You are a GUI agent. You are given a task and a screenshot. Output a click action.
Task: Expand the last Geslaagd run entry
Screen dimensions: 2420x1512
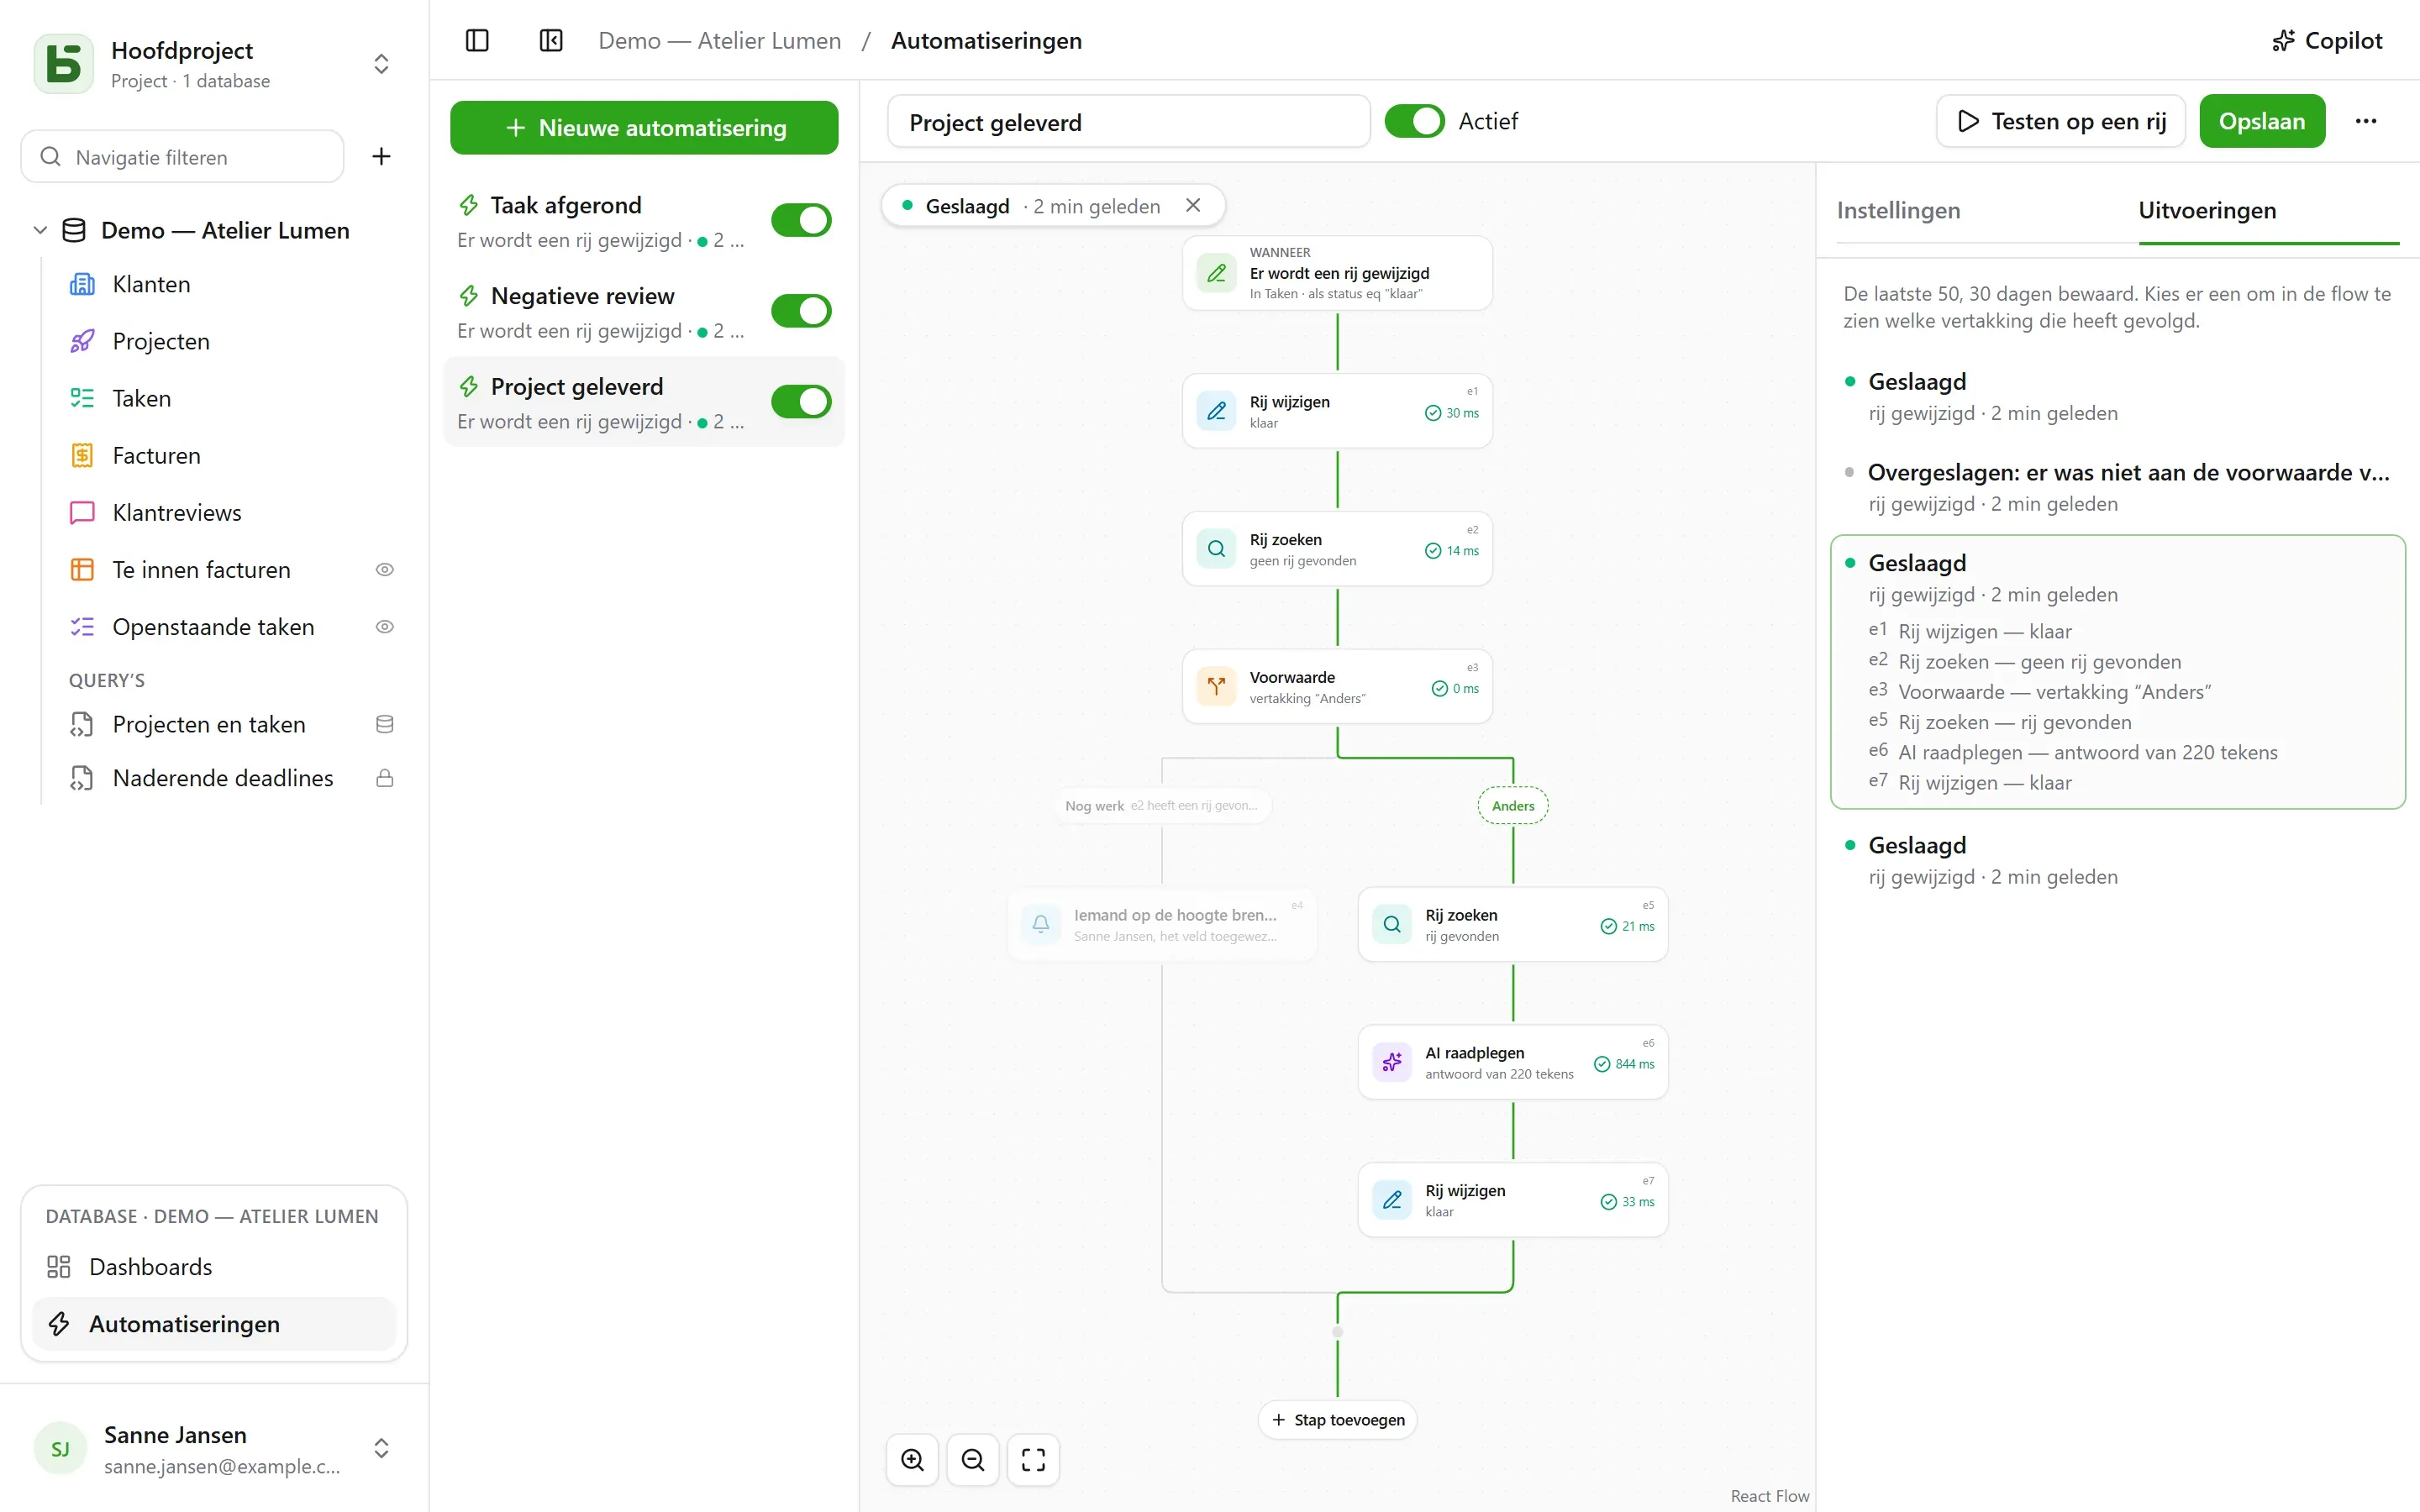click(x=2118, y=860)
